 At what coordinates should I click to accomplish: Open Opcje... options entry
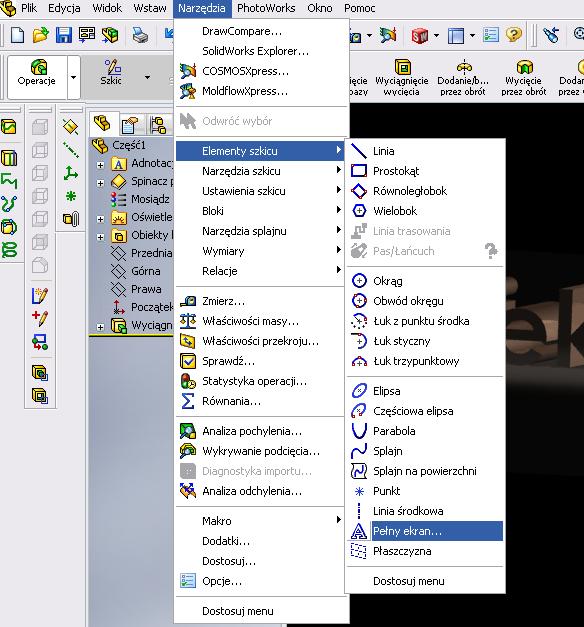pos(260,581)
